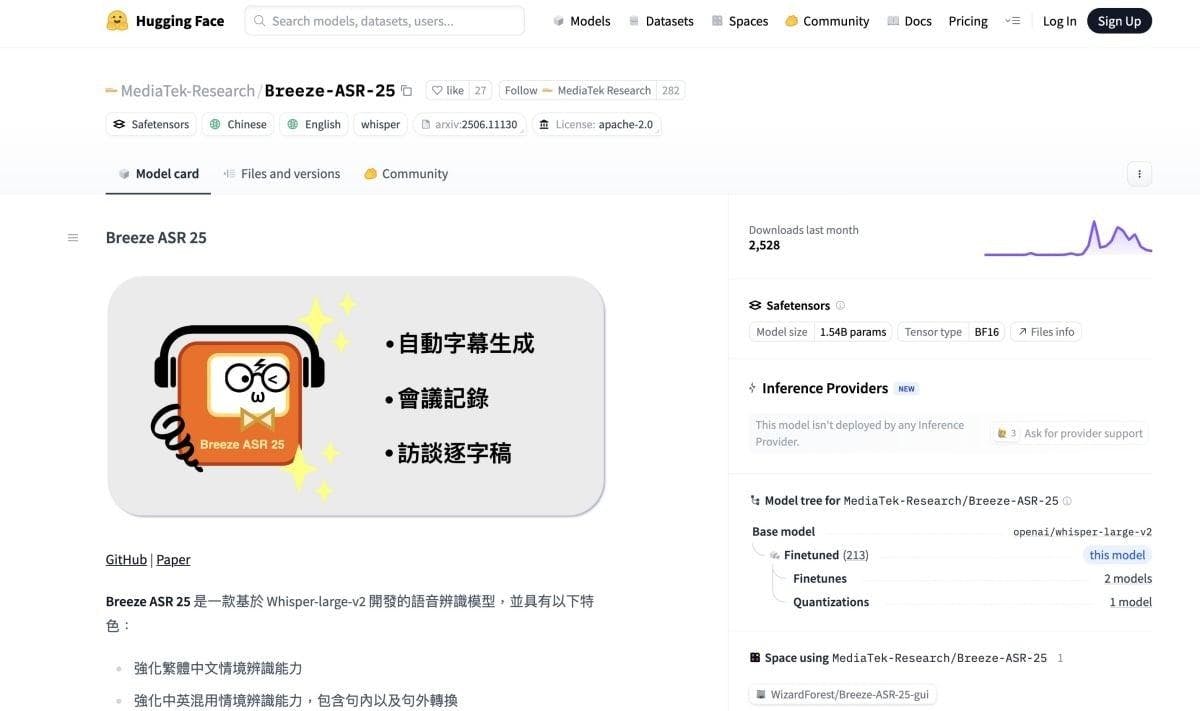
Task: Open the arxiv:2506.11130 tag
Action: pyautogui.click(x=469, y=125)
